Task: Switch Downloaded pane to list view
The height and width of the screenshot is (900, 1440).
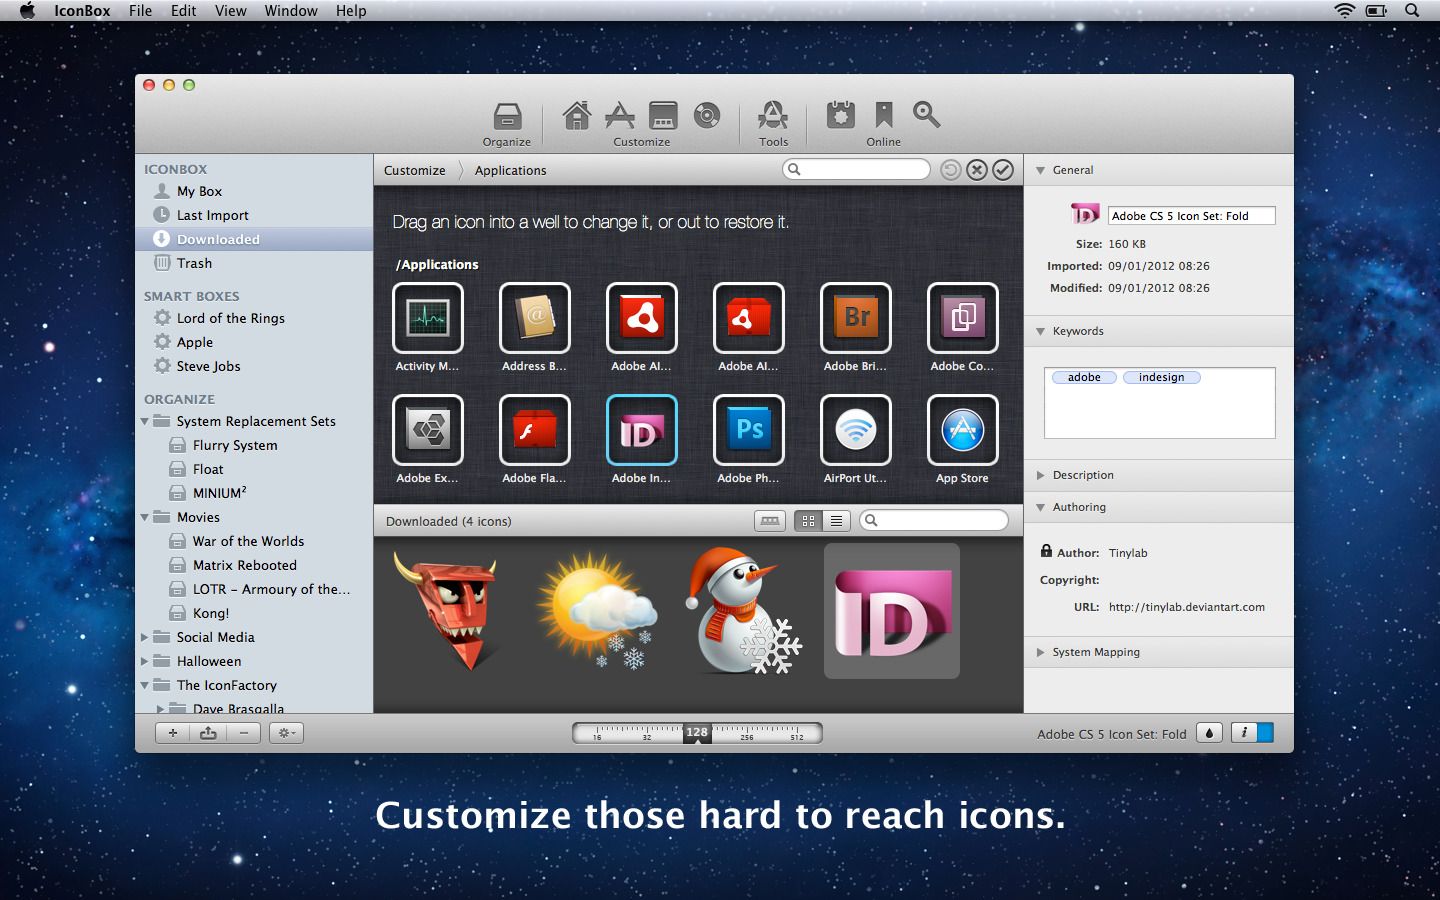Action: [x=835, y=520]
